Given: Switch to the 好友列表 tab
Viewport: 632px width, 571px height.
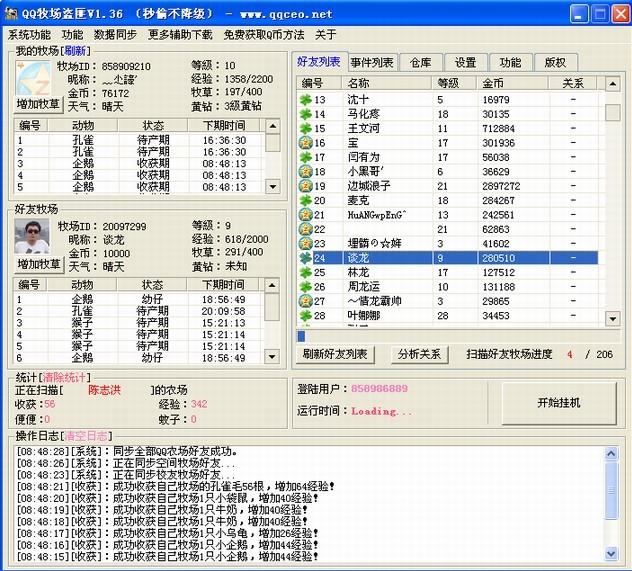Looking at the screenshot, I should point(319,62).
